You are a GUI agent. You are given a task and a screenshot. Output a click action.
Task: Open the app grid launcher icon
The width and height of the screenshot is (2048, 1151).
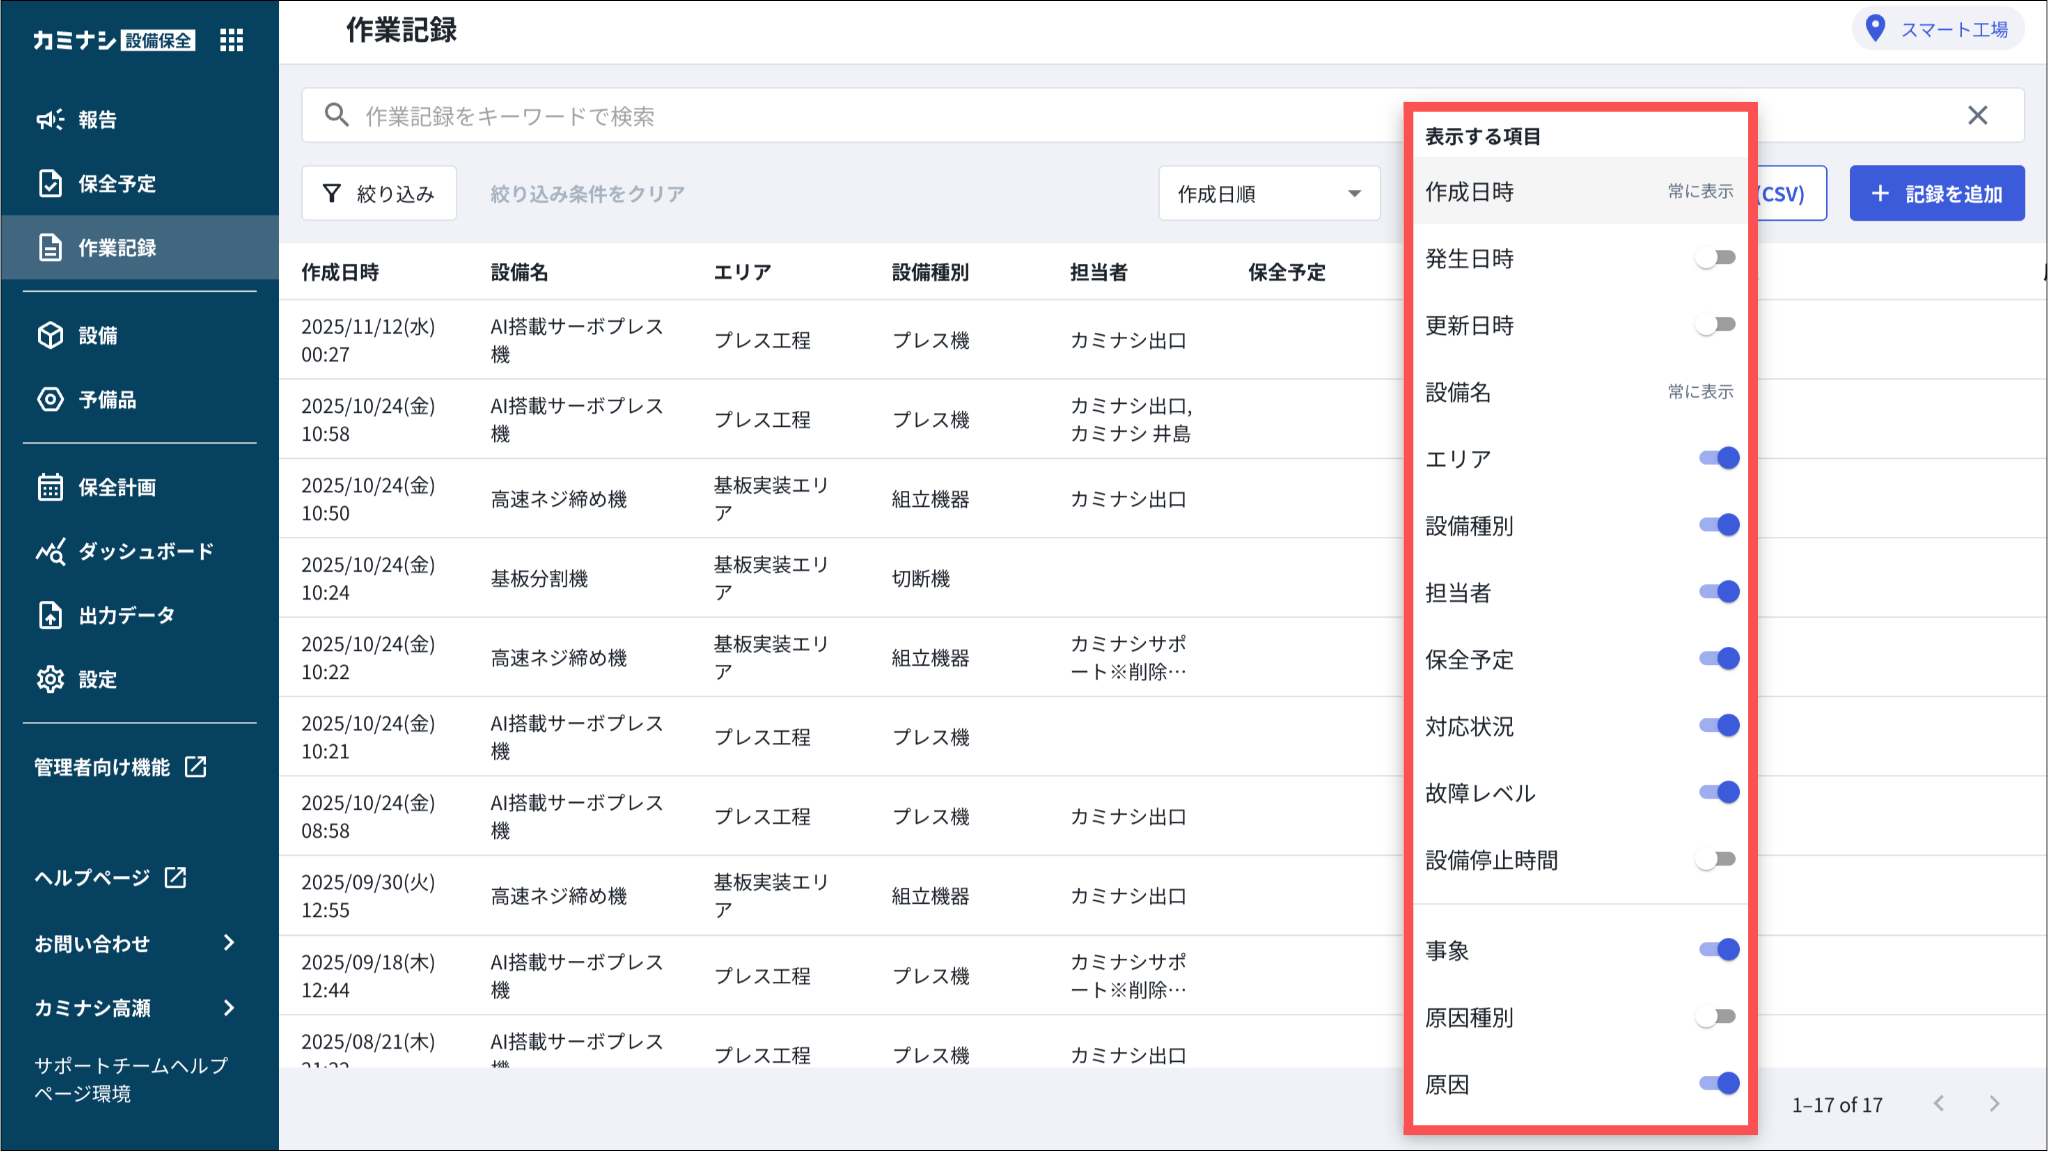point(231,40)
